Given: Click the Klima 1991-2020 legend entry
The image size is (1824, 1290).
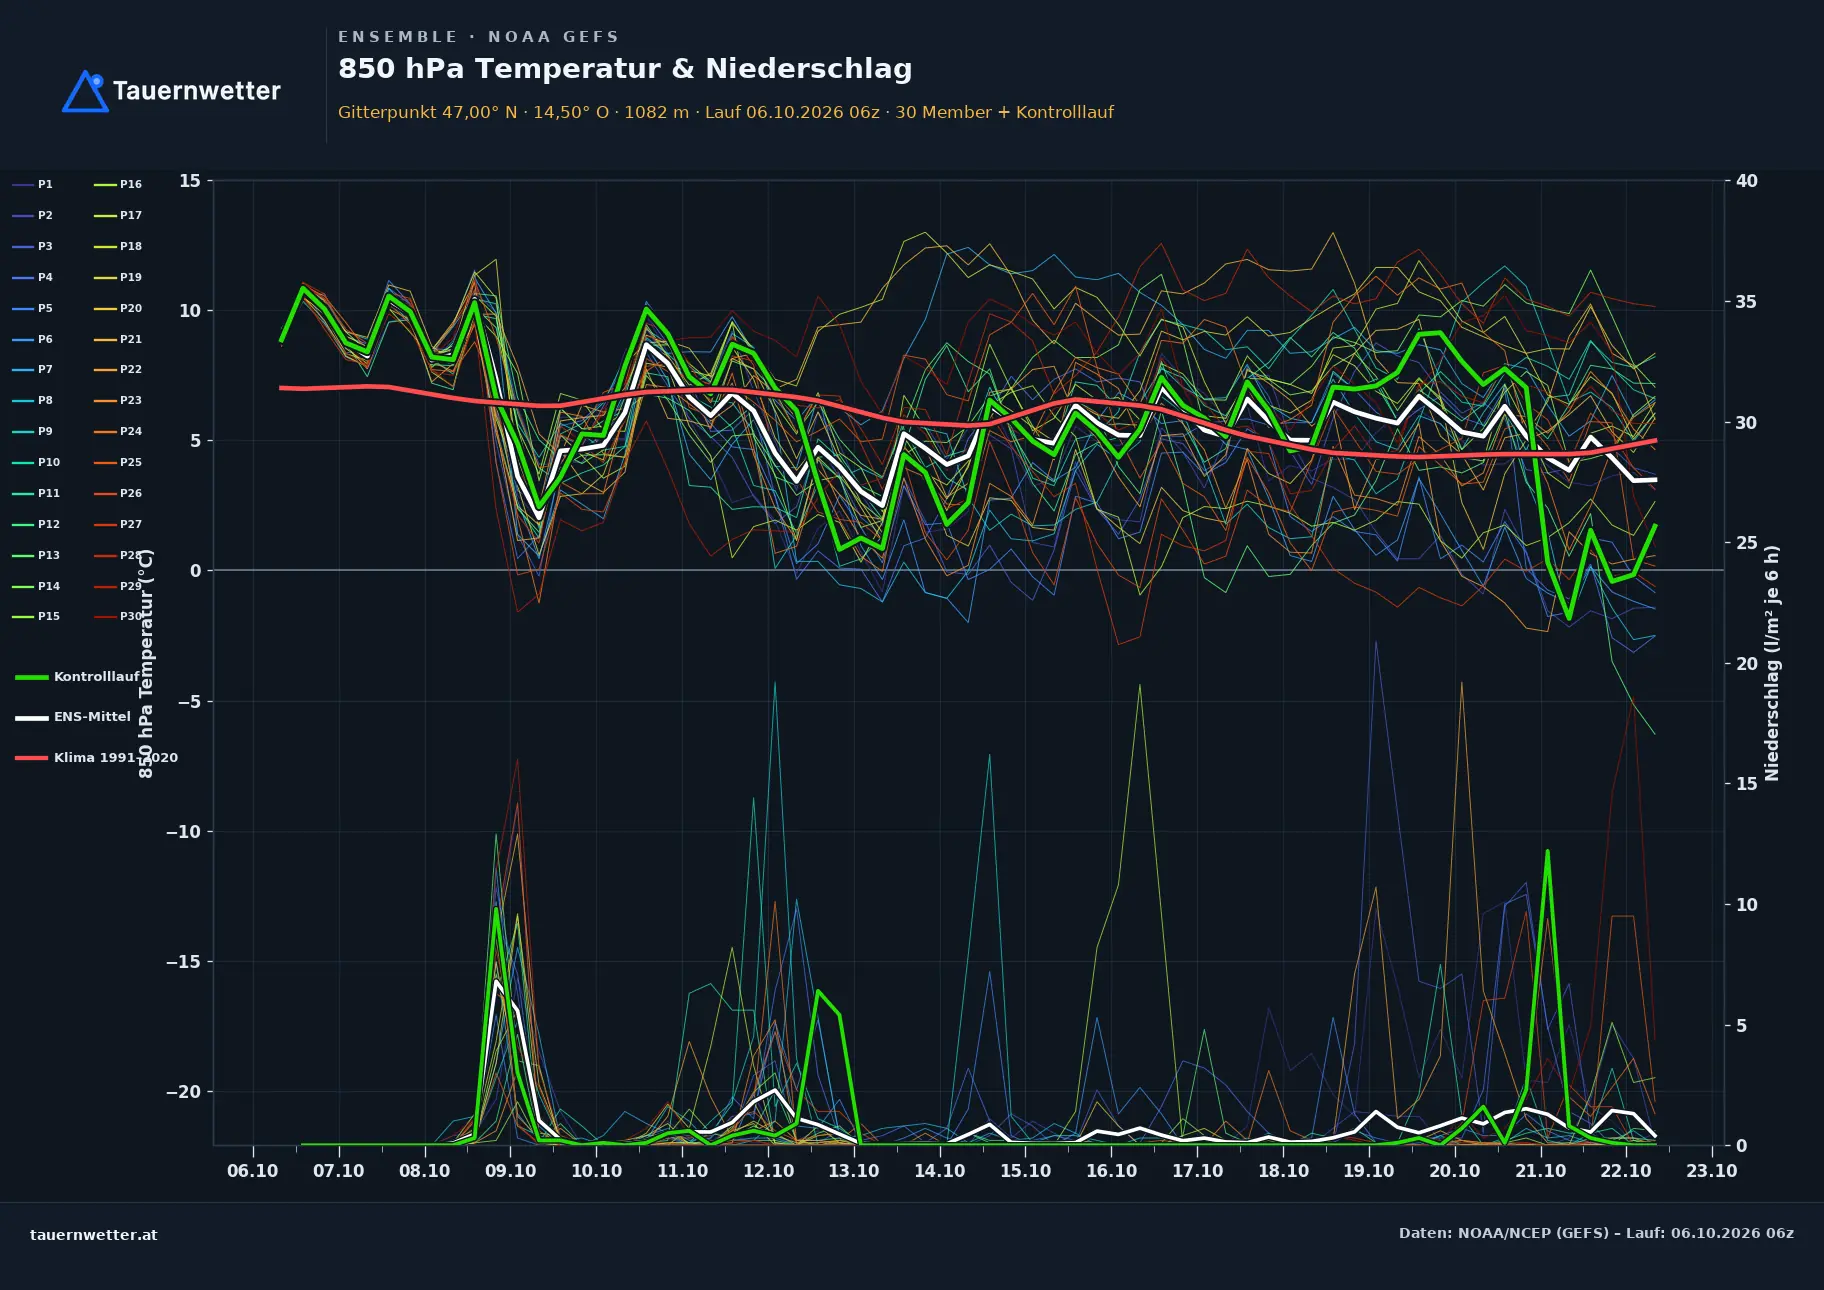Looking at the screenshot, I should pos(97,757).
